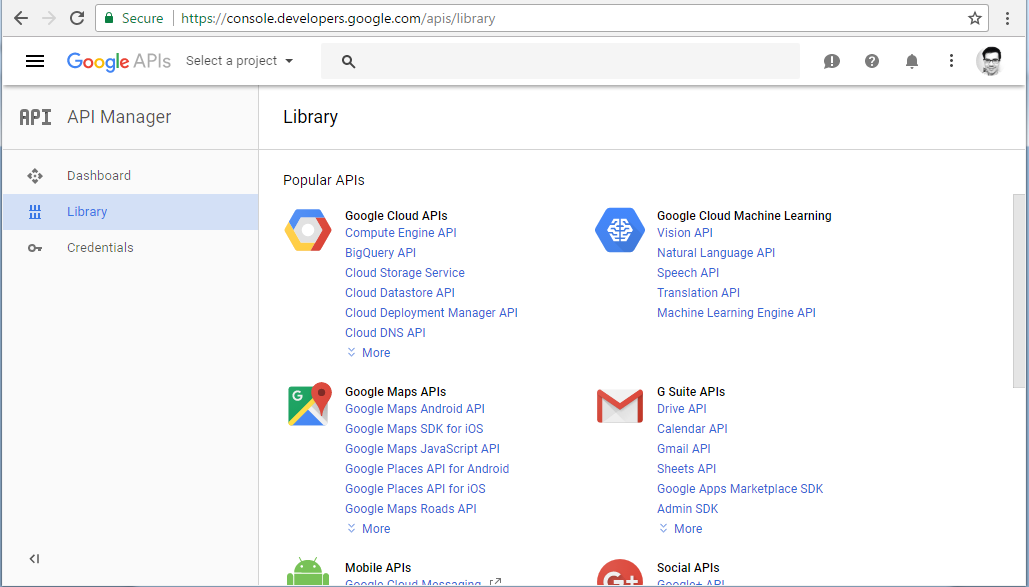Click the Popular APIs heading
1029x587 pixels.
click(324, 181)
